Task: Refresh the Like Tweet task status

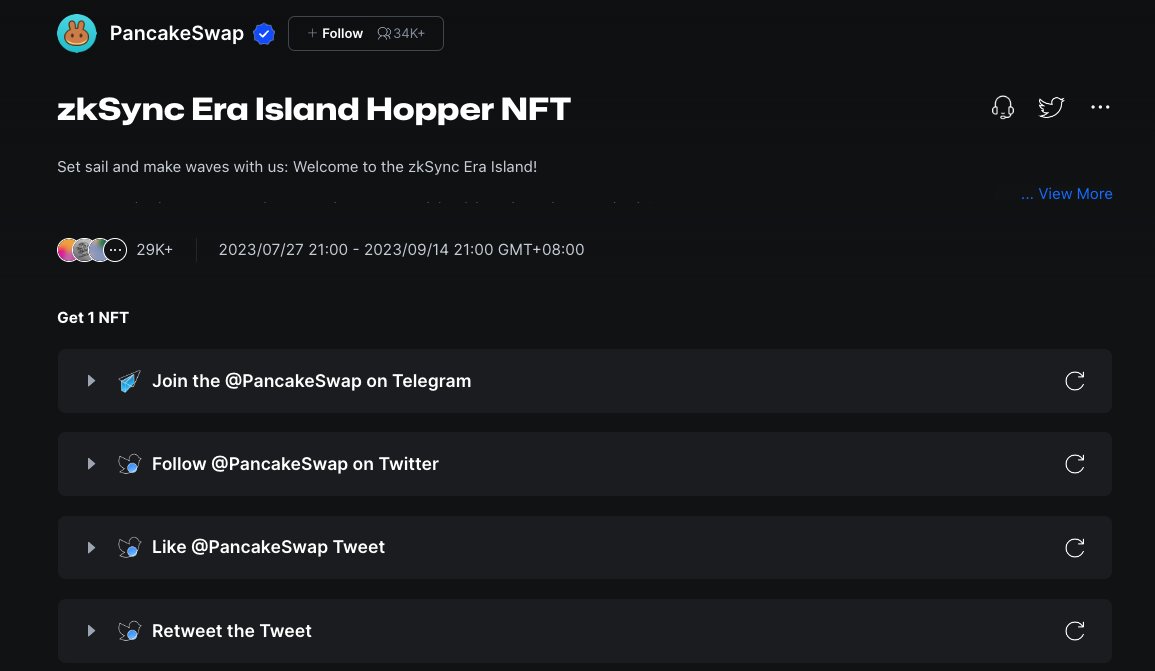Action: 1075,548
